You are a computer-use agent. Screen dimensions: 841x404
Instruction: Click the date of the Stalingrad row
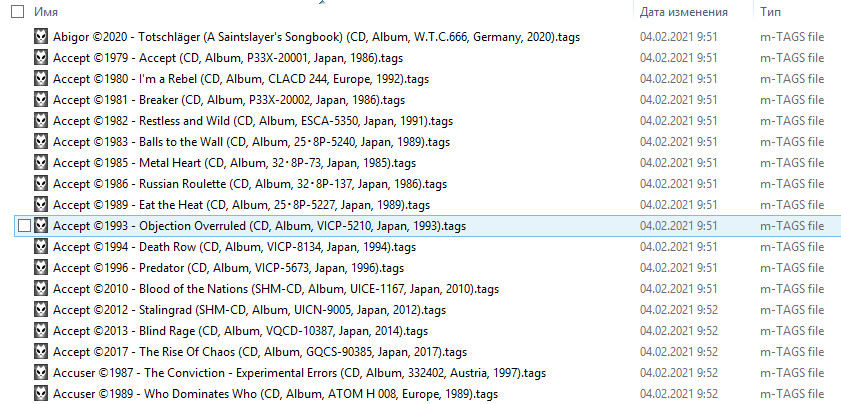click(678, 310)
